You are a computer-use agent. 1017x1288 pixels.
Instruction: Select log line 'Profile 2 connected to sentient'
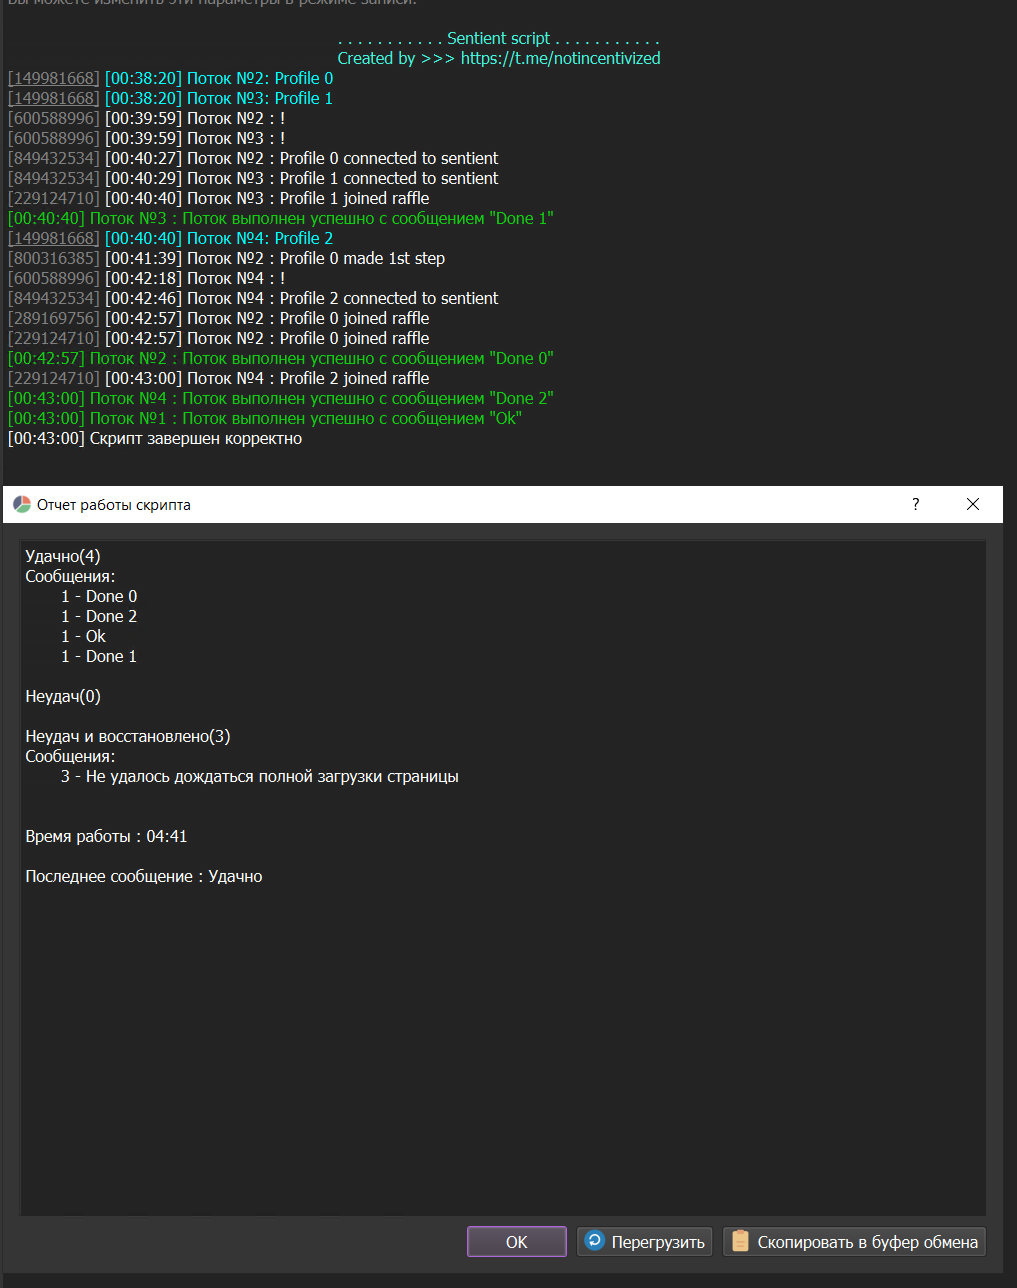pos(253,298)
